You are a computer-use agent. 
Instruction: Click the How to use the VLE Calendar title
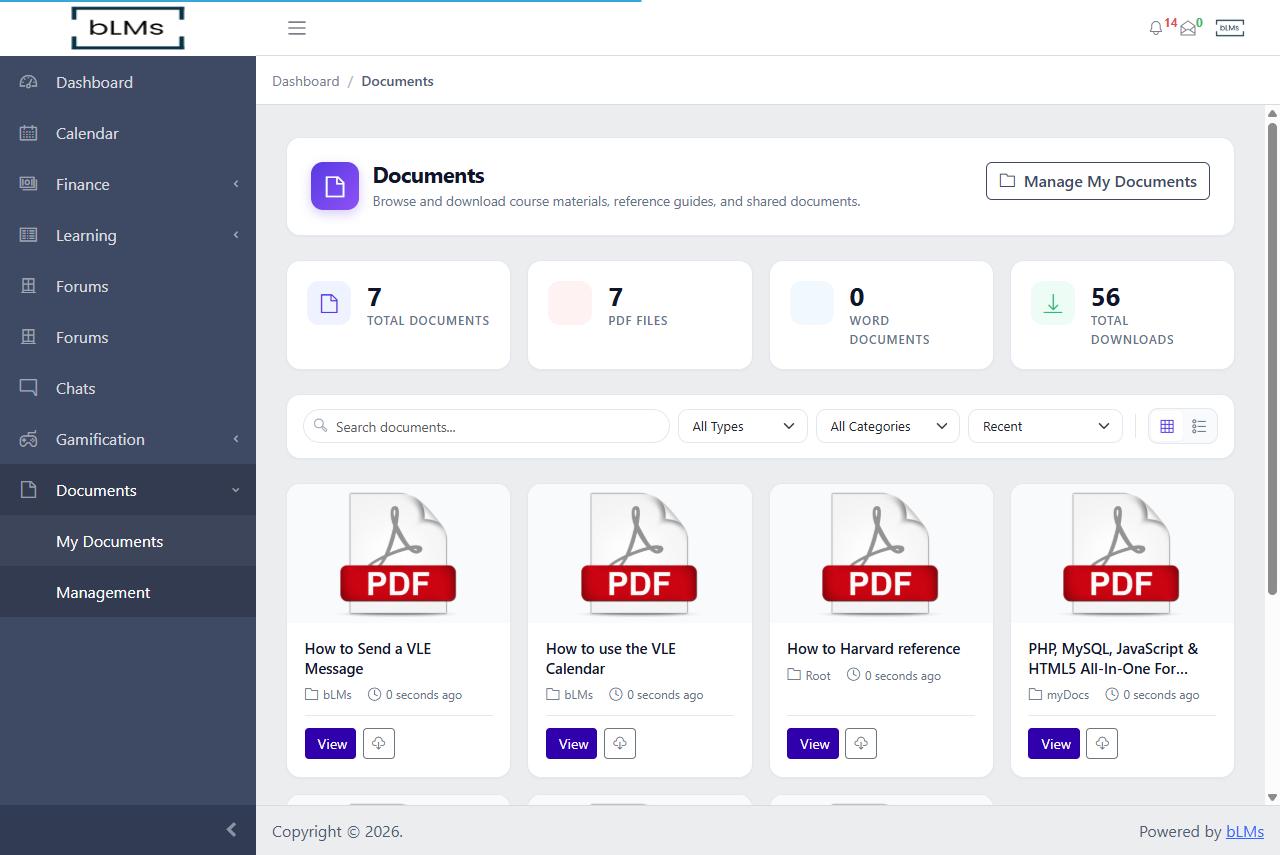[x=611, y=658]
